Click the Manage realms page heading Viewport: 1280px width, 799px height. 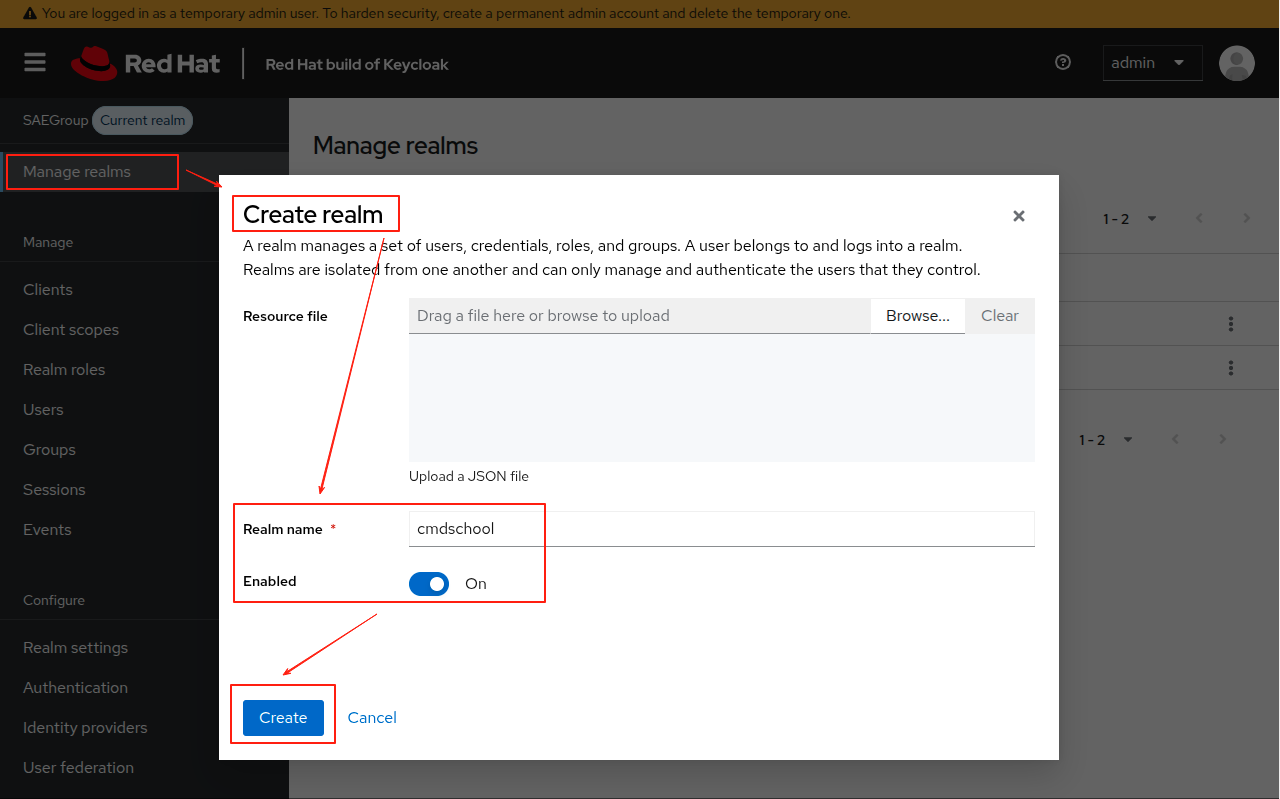[395, 146]
